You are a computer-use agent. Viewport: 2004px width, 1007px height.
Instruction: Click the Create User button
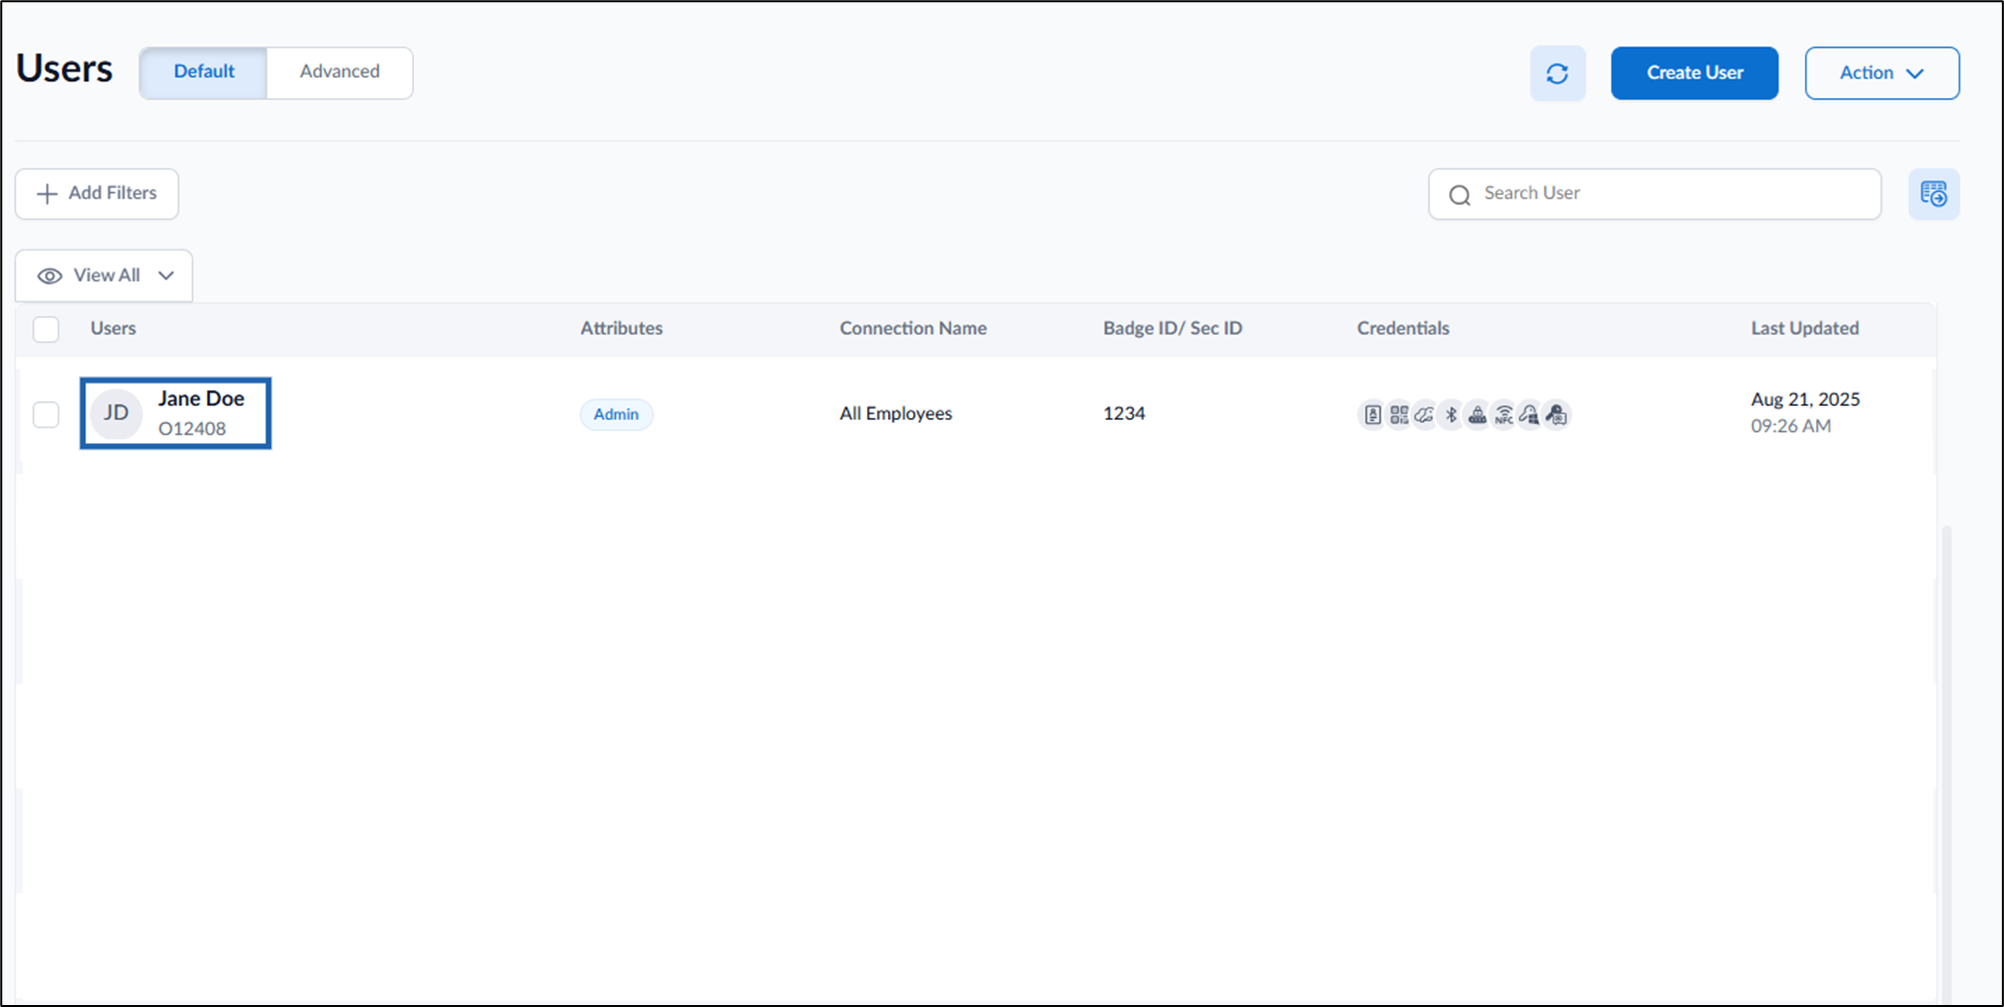pos(1694,73)
